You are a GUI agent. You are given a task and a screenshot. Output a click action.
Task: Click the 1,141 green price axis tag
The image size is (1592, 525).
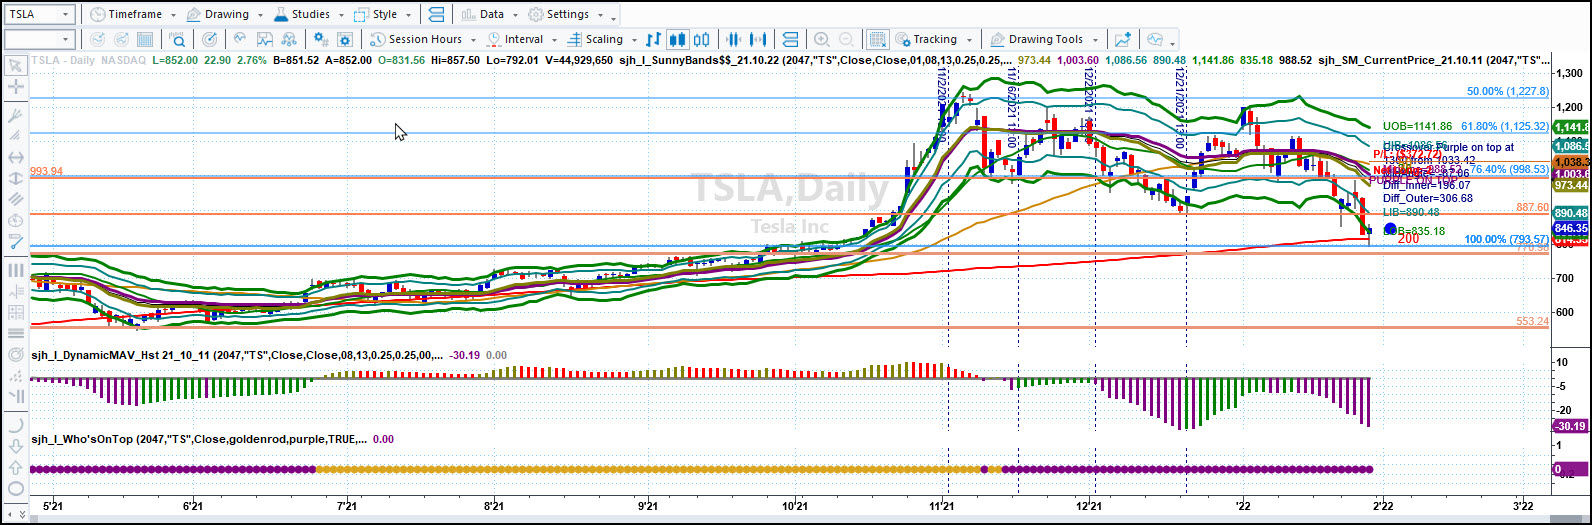[1571, 127]
